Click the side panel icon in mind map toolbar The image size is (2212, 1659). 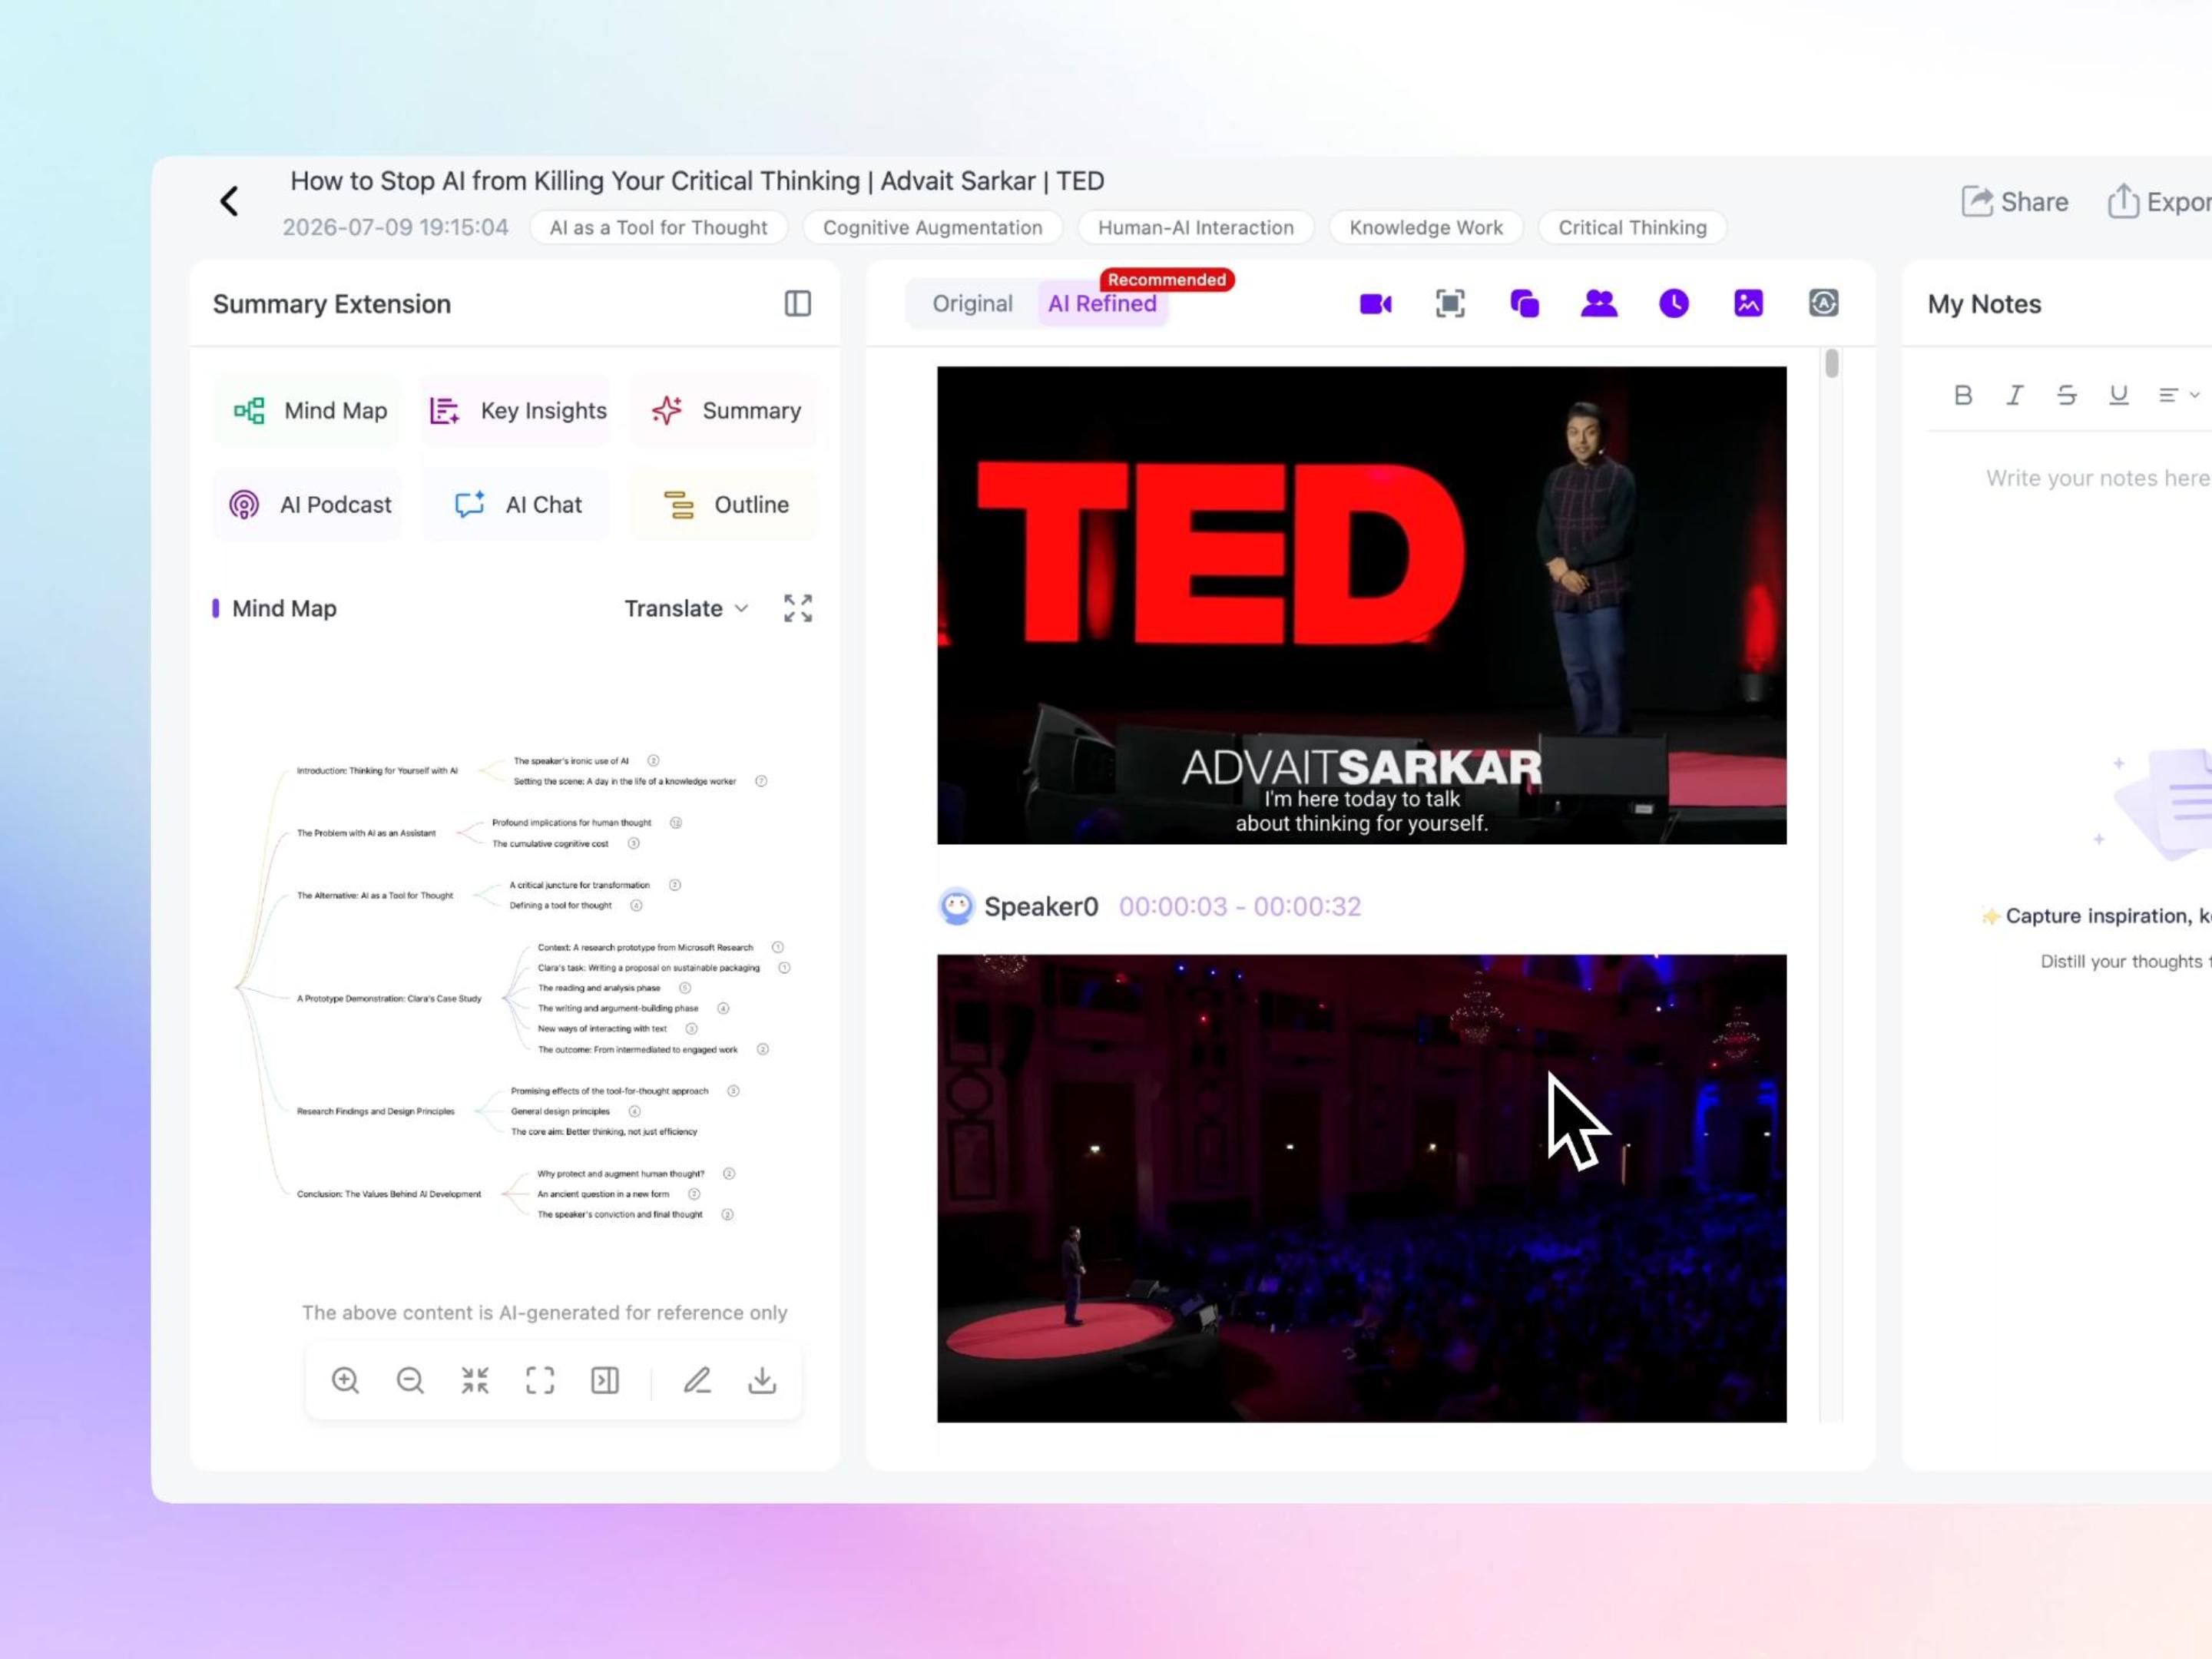coord(605,1380)
